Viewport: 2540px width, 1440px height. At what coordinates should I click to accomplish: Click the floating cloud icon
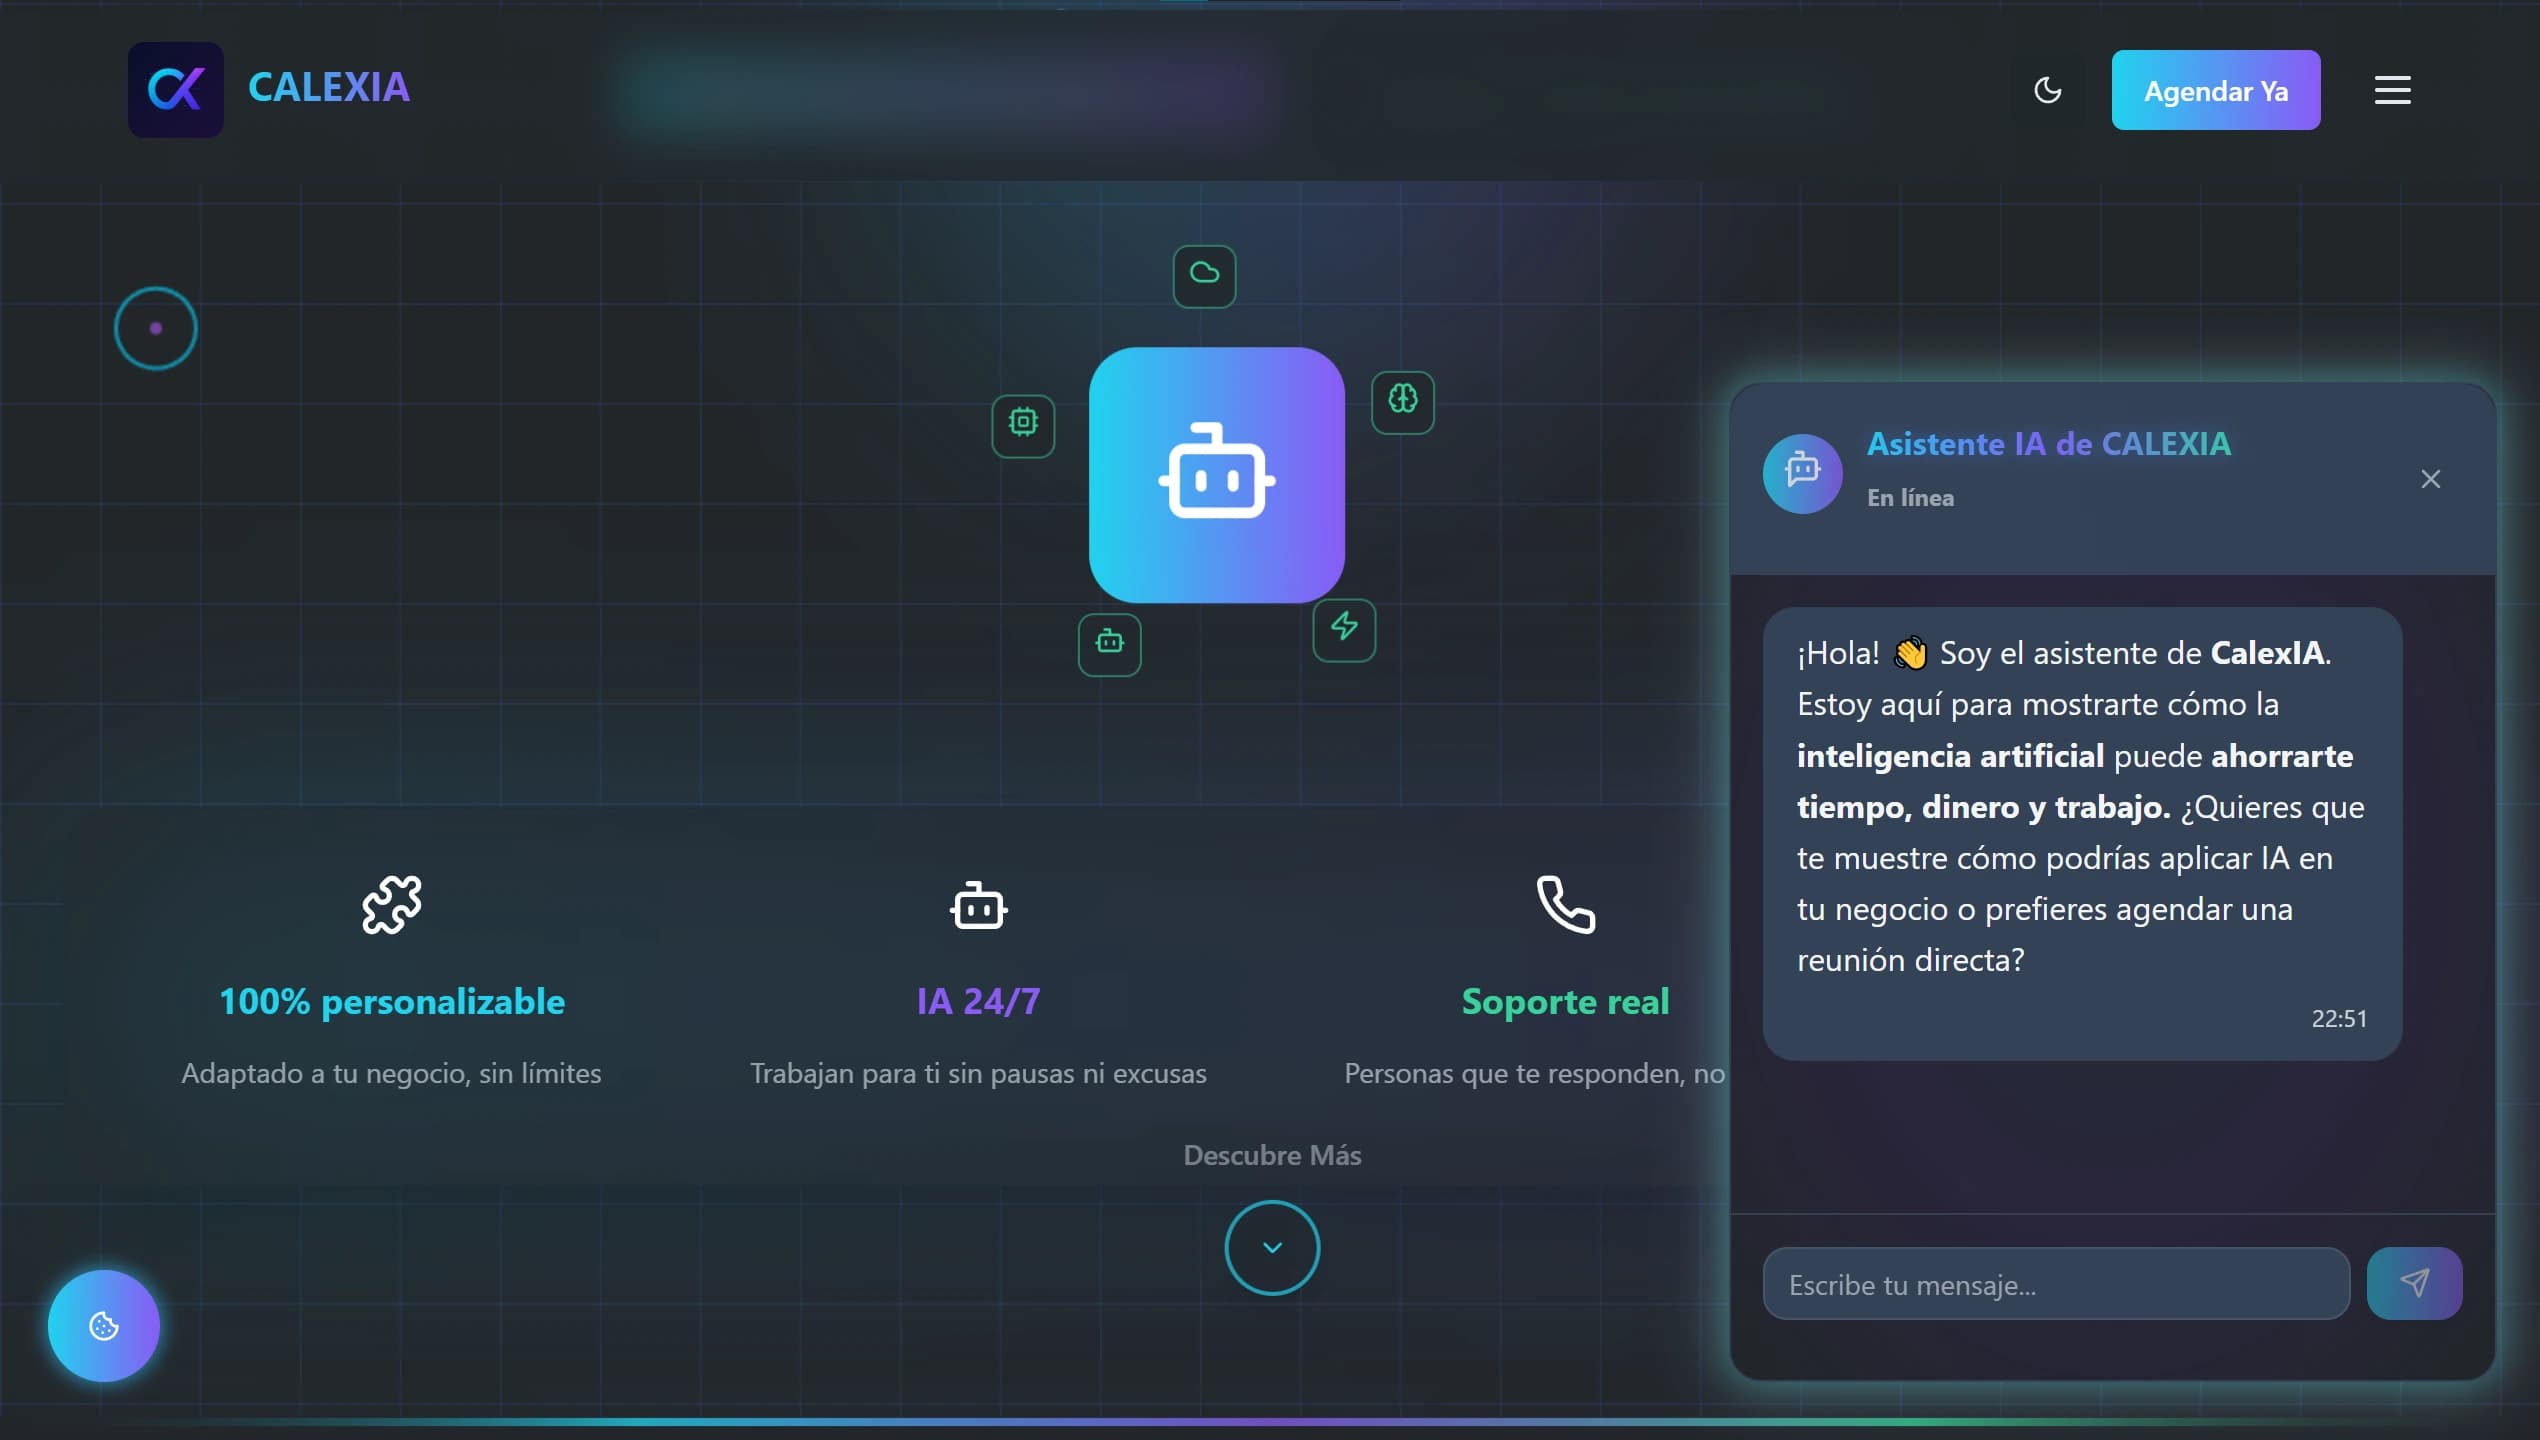coord(1204,275)
